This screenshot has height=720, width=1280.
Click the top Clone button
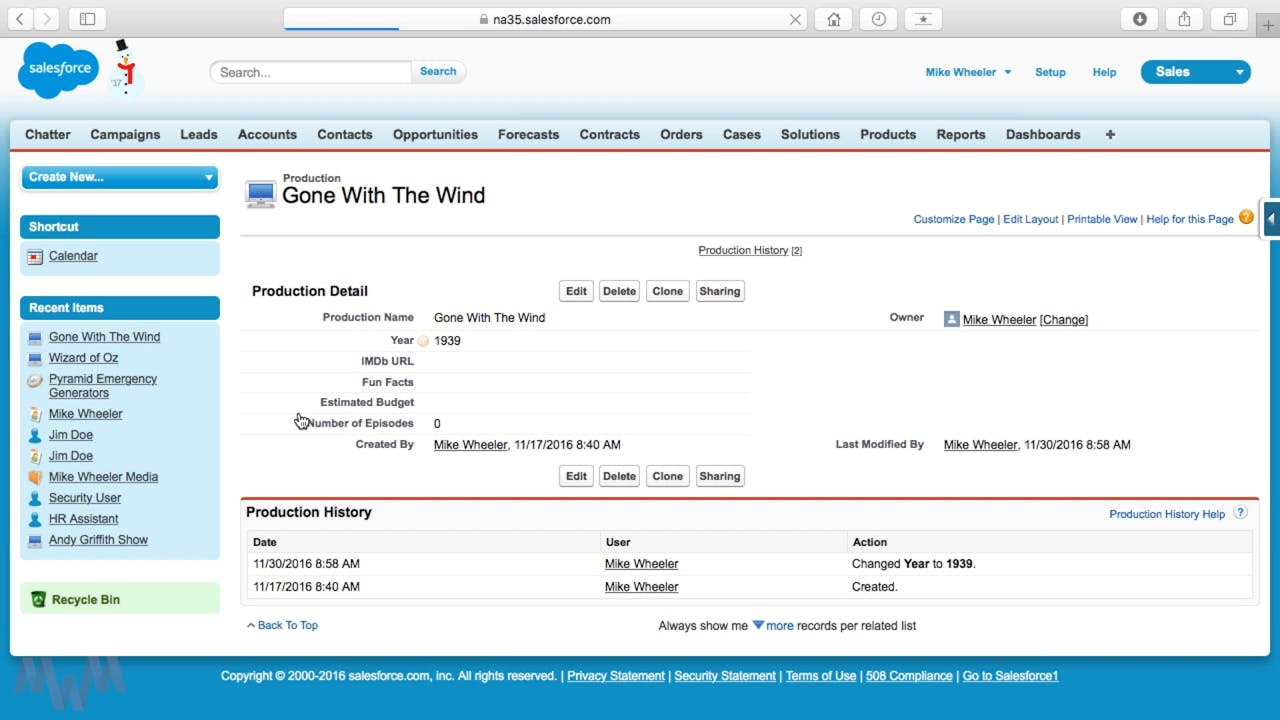pyautogui.click(x=667, y=291)
